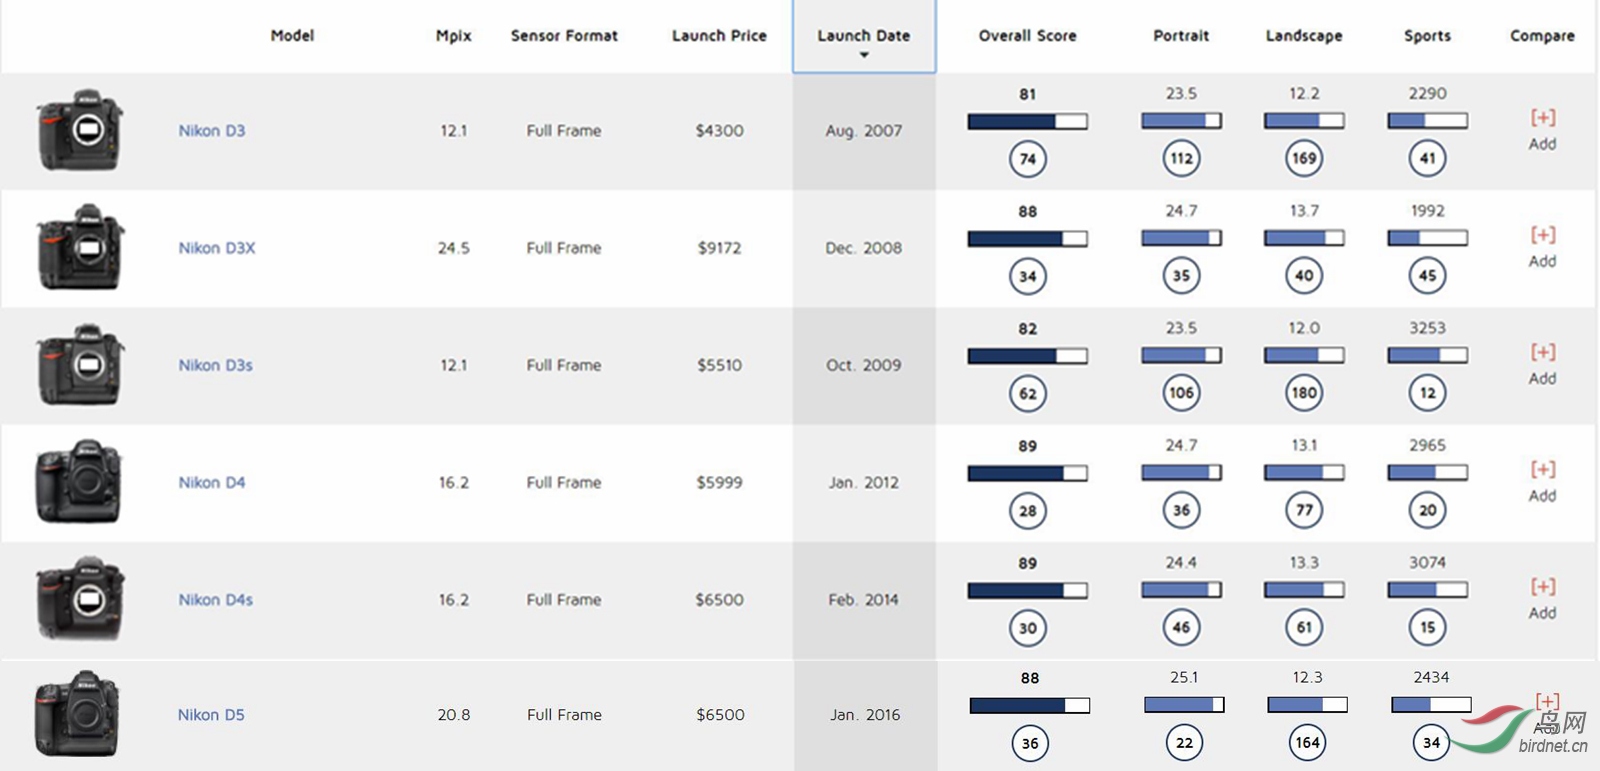Open the Nikon D3s model link

coord(215,365)
